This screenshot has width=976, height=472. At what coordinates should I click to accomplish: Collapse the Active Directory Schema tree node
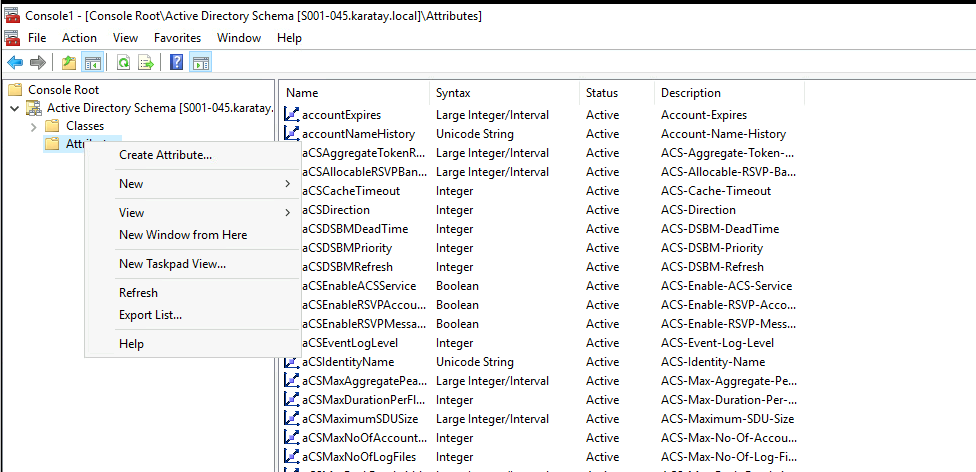[15, 108]
